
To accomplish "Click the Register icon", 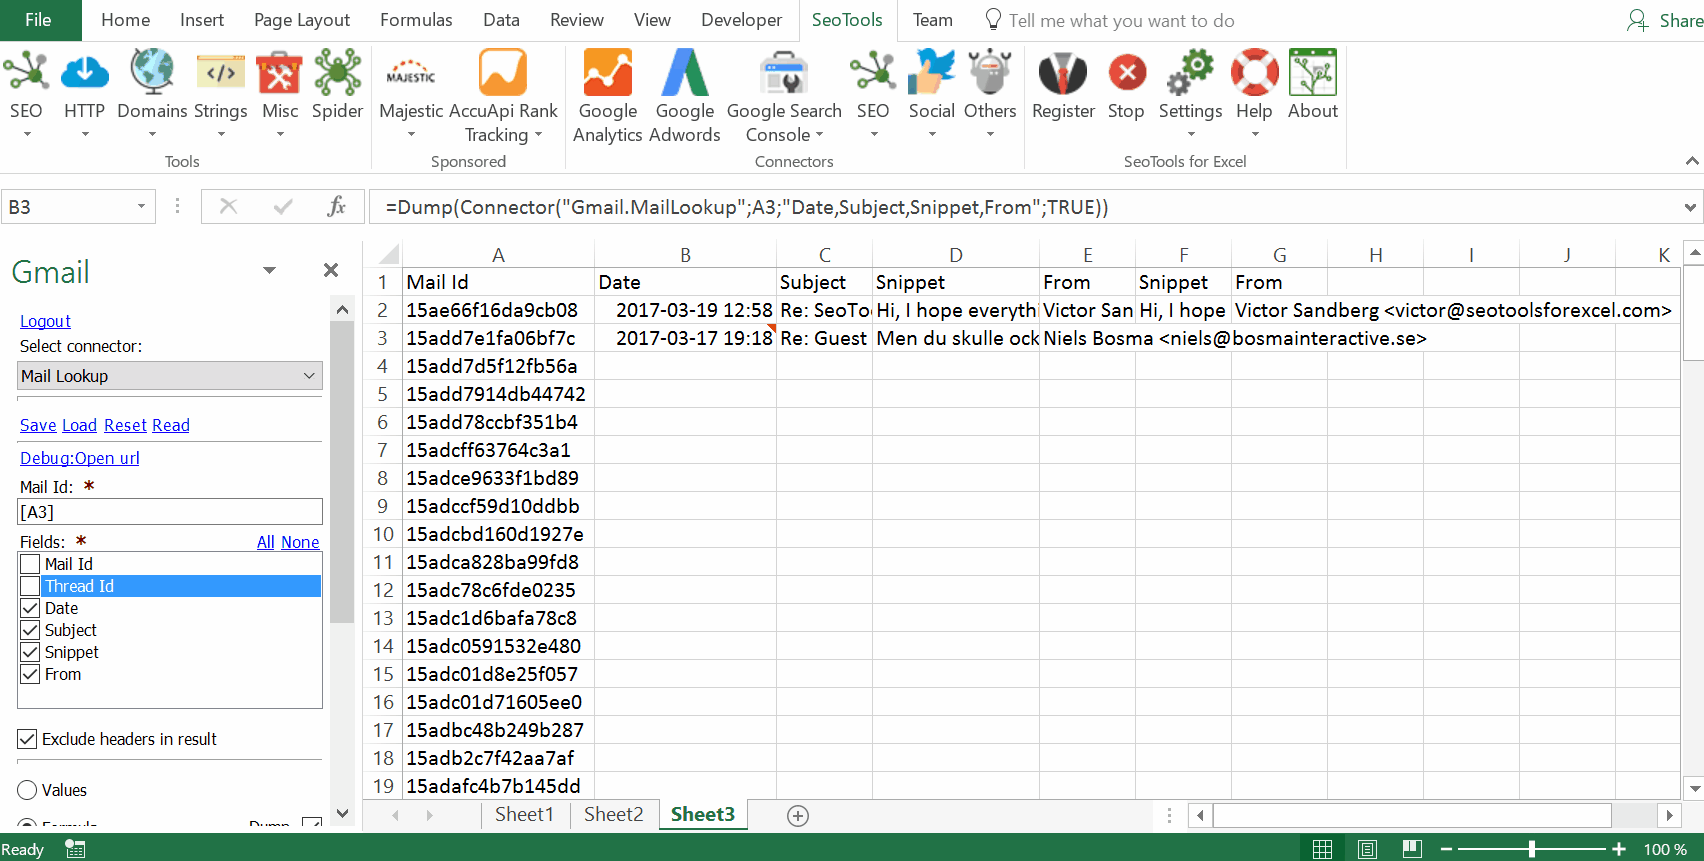I will pos(1063,73).
